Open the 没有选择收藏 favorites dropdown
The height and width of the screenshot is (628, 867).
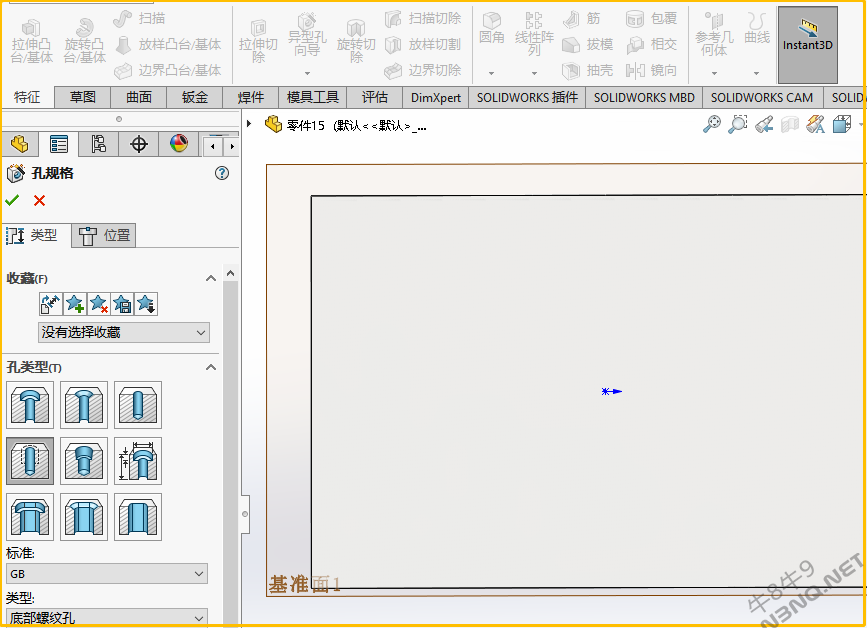coord(124,332)
